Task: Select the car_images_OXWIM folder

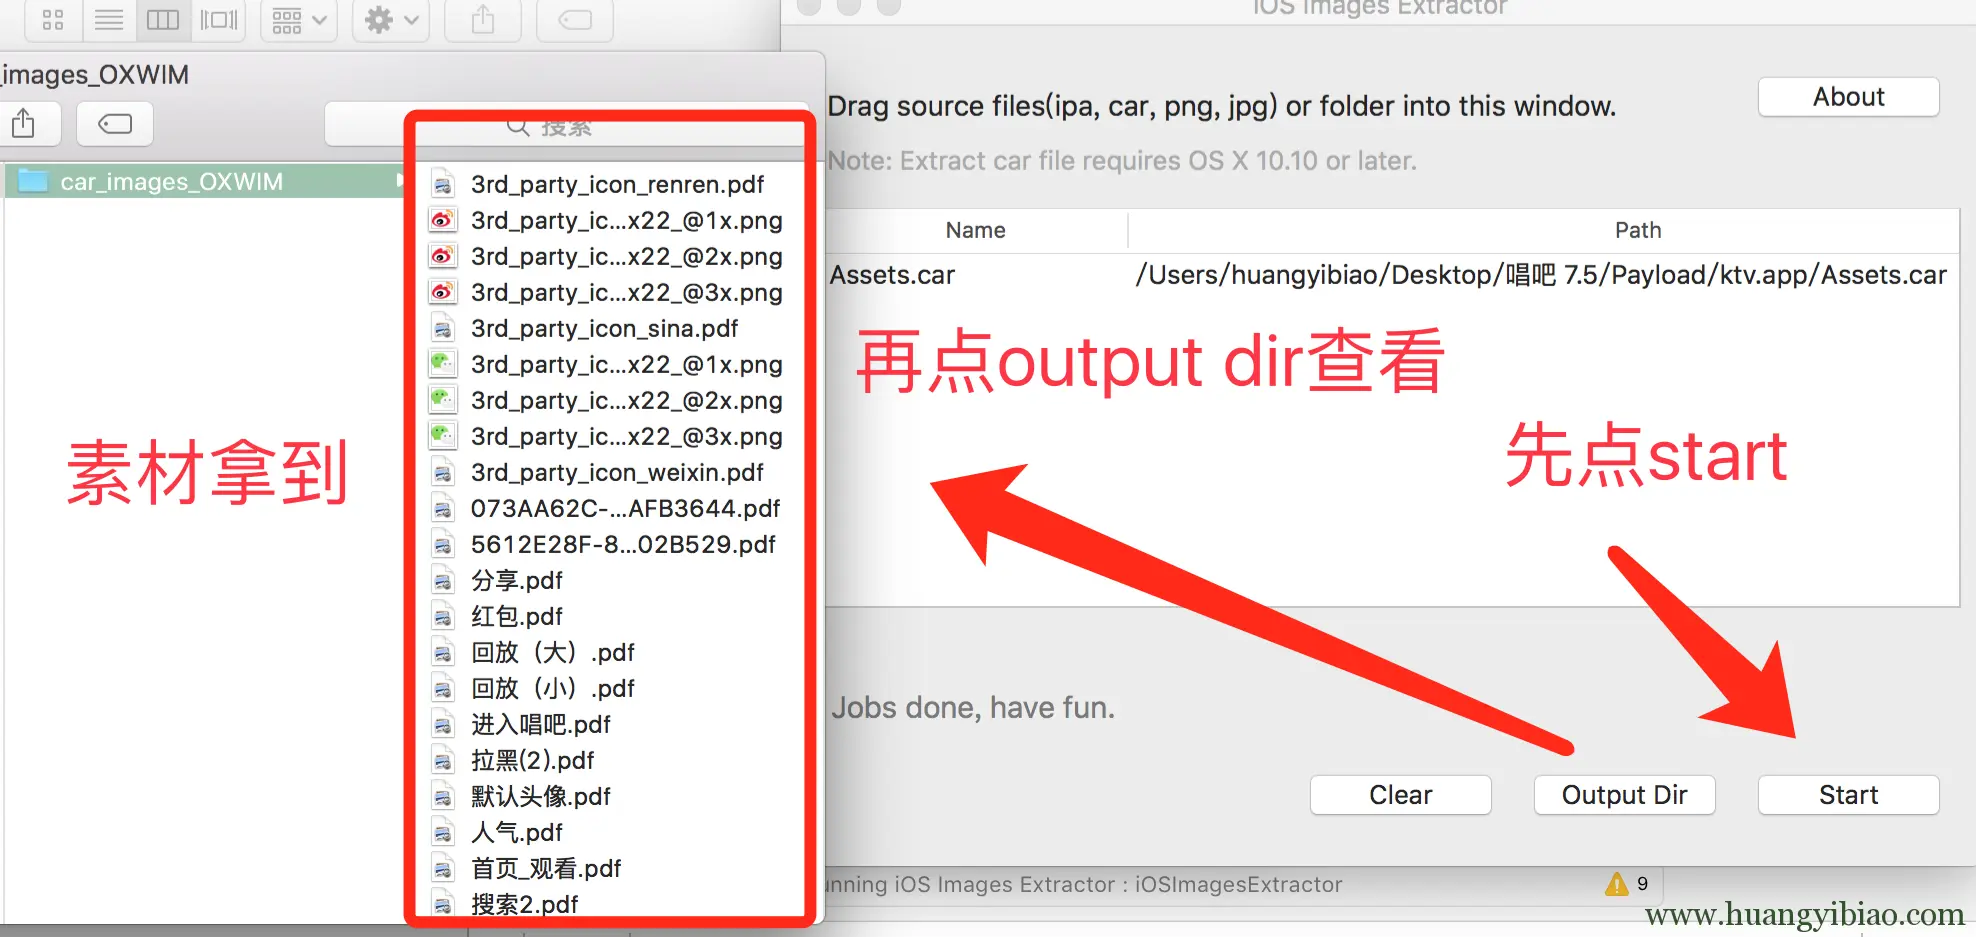Action: point(204,181)
